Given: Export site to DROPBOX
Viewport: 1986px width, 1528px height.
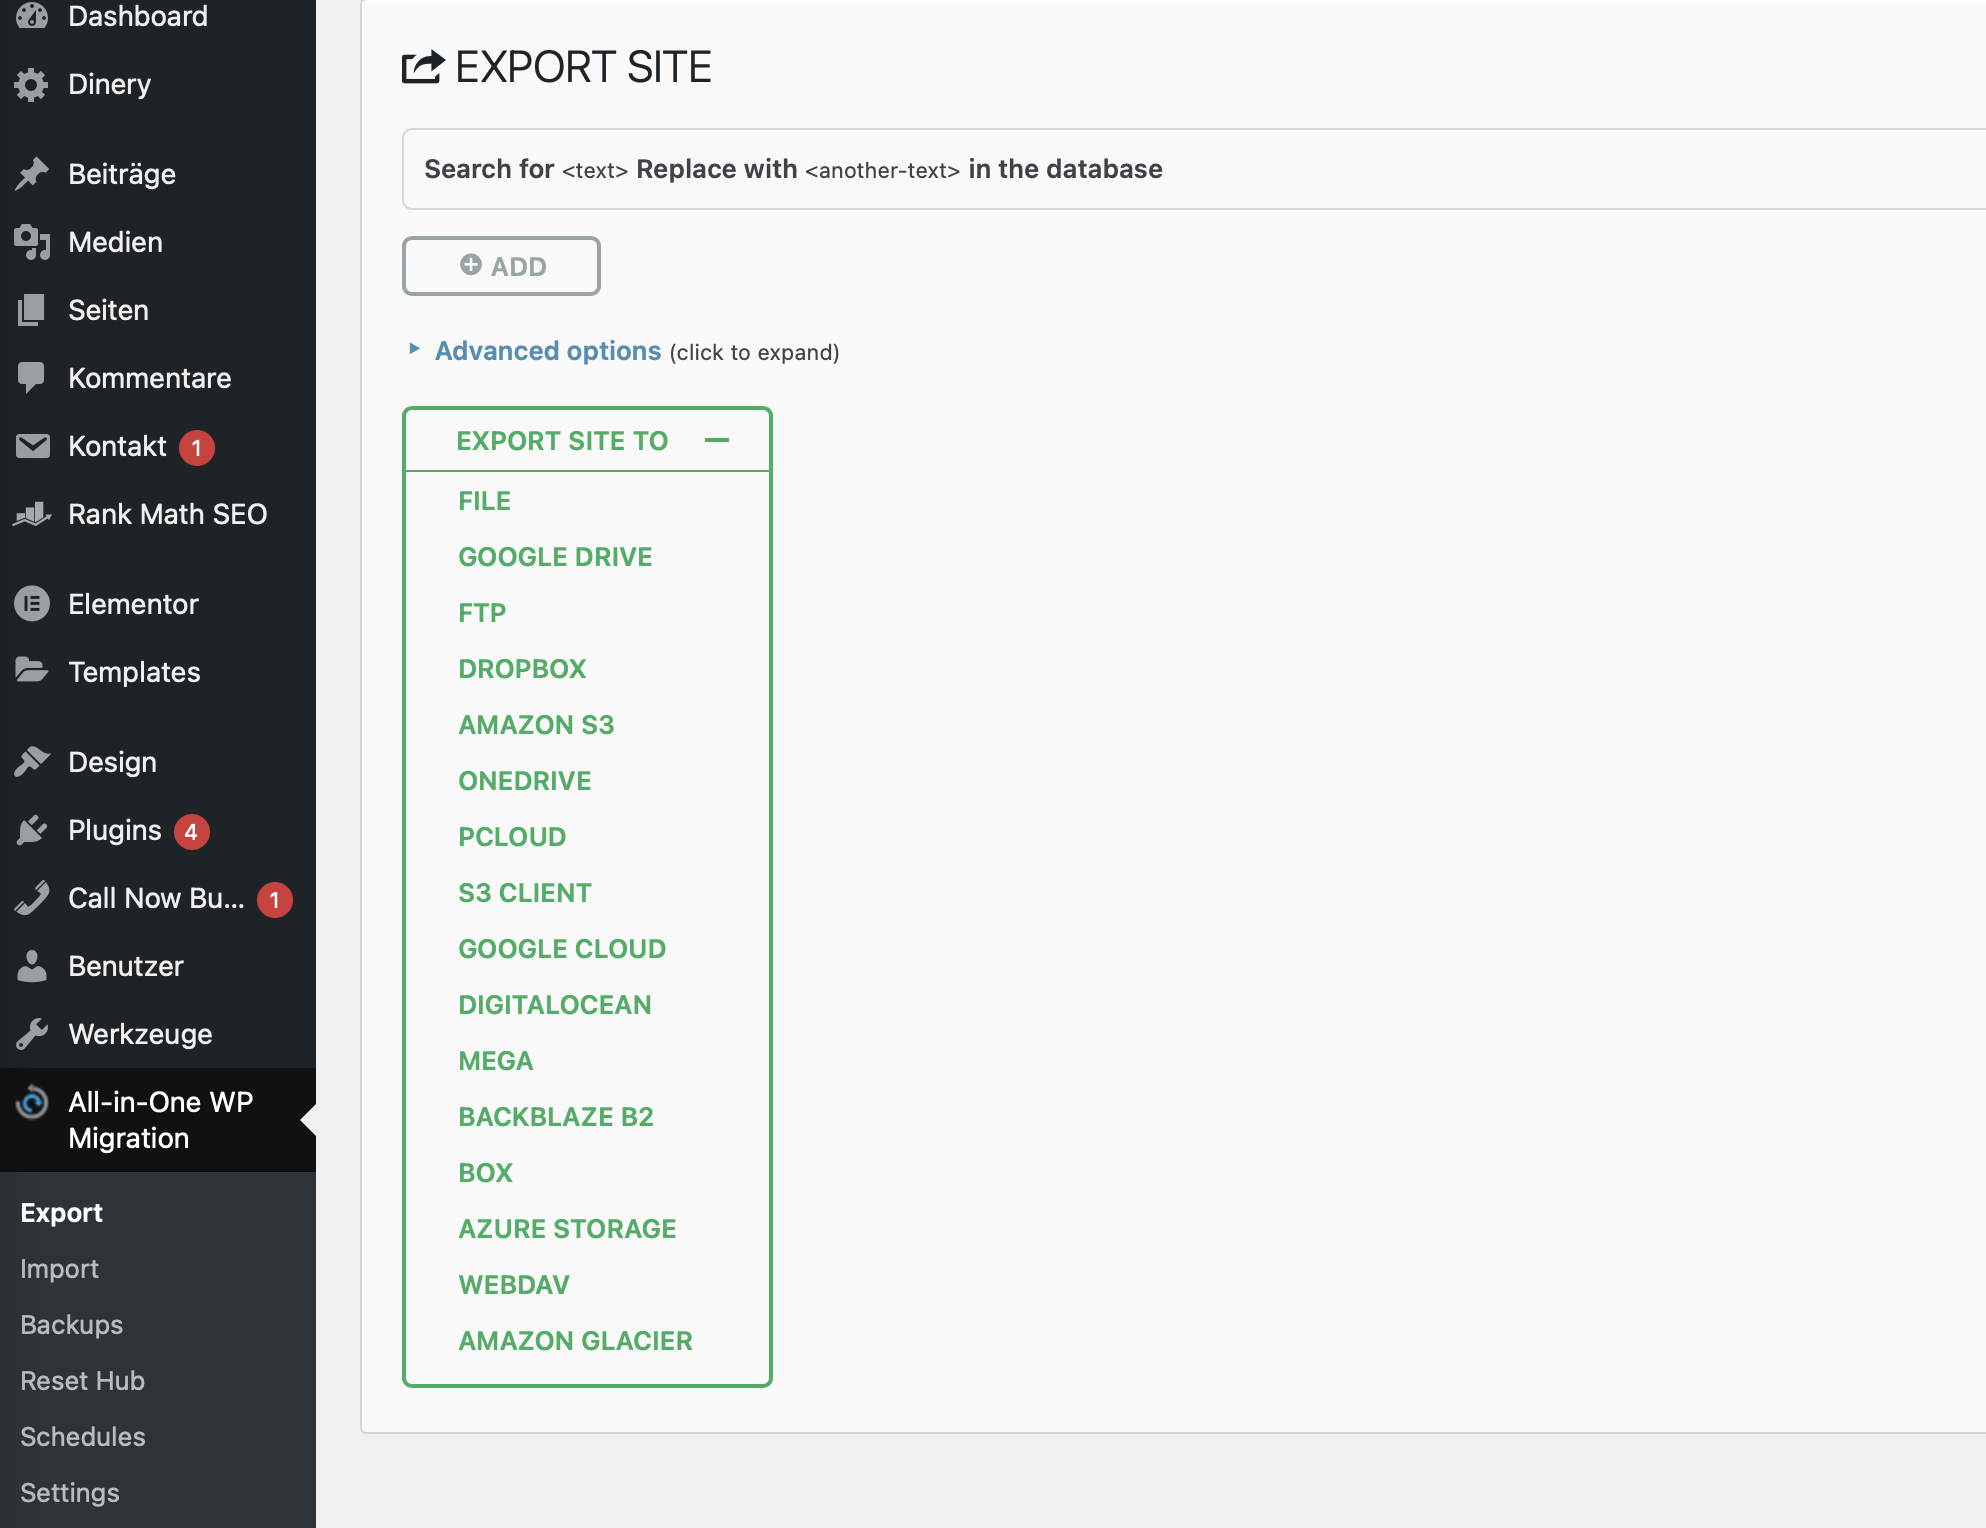Looking at the screenshot, I should (522, 669).
